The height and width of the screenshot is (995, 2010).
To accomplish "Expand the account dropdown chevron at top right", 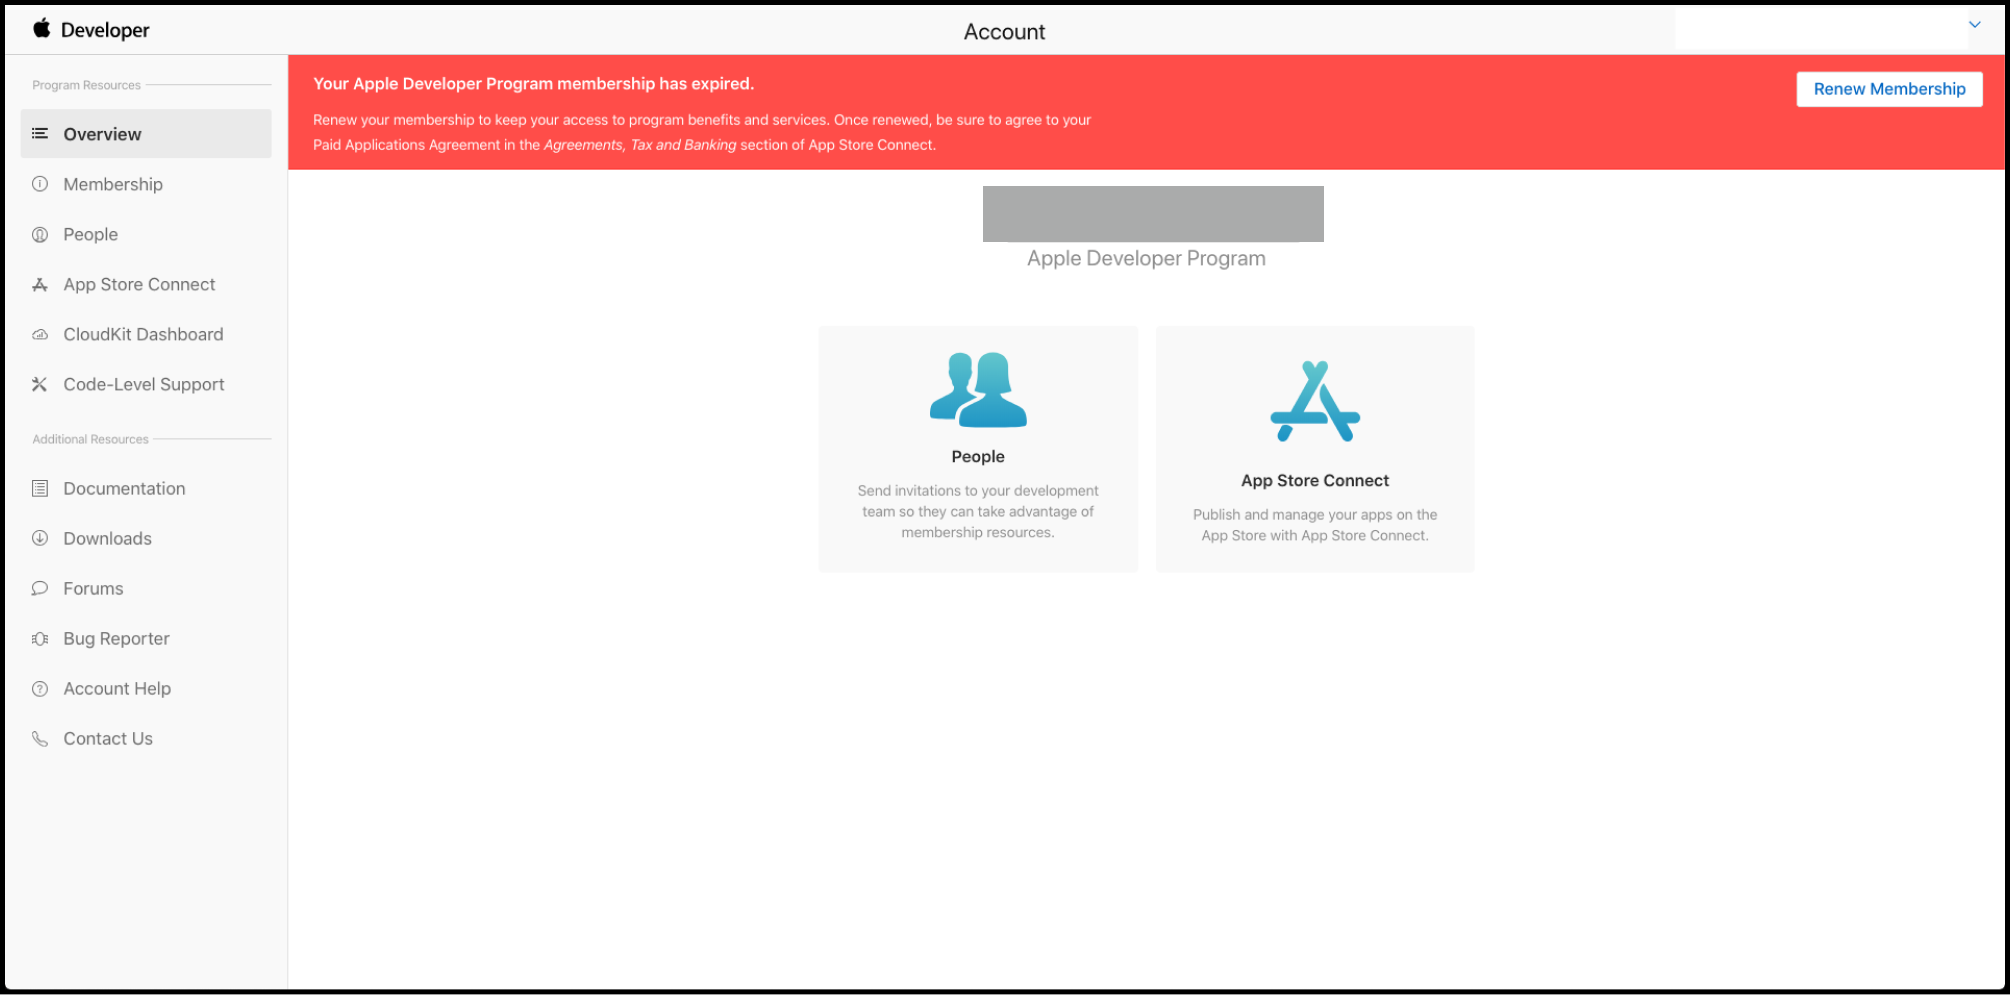I will [x=1975, y=25].
